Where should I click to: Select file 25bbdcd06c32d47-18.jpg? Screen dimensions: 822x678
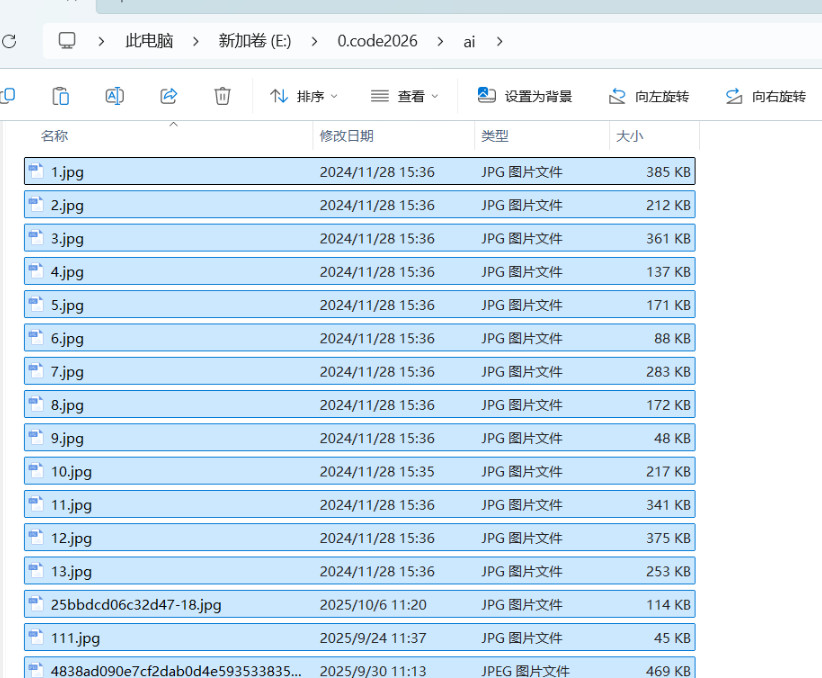(x=136, y=604)
